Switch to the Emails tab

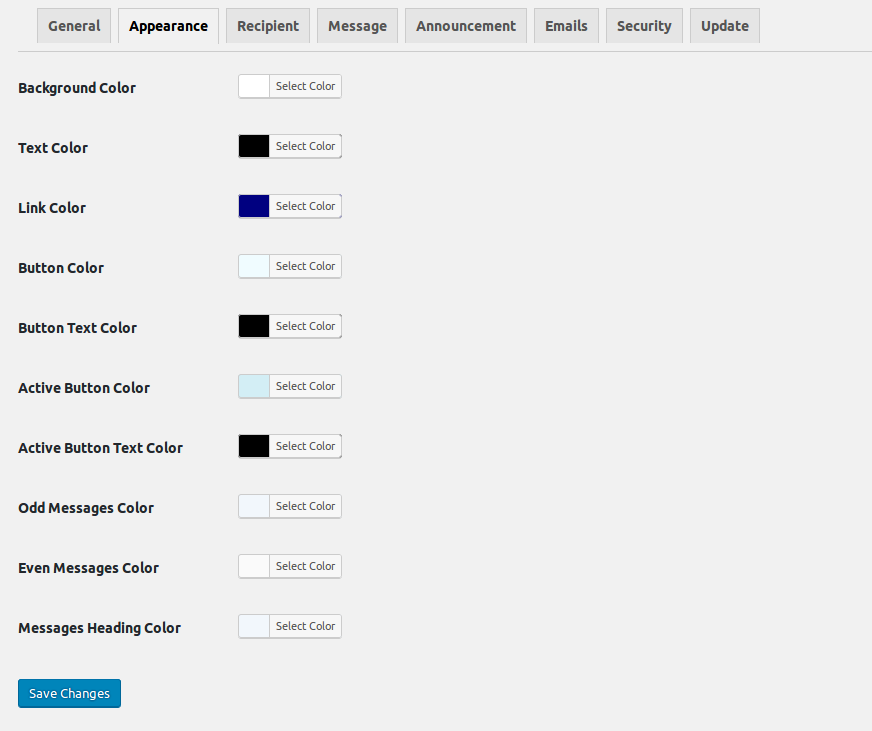tap(566, 26)
